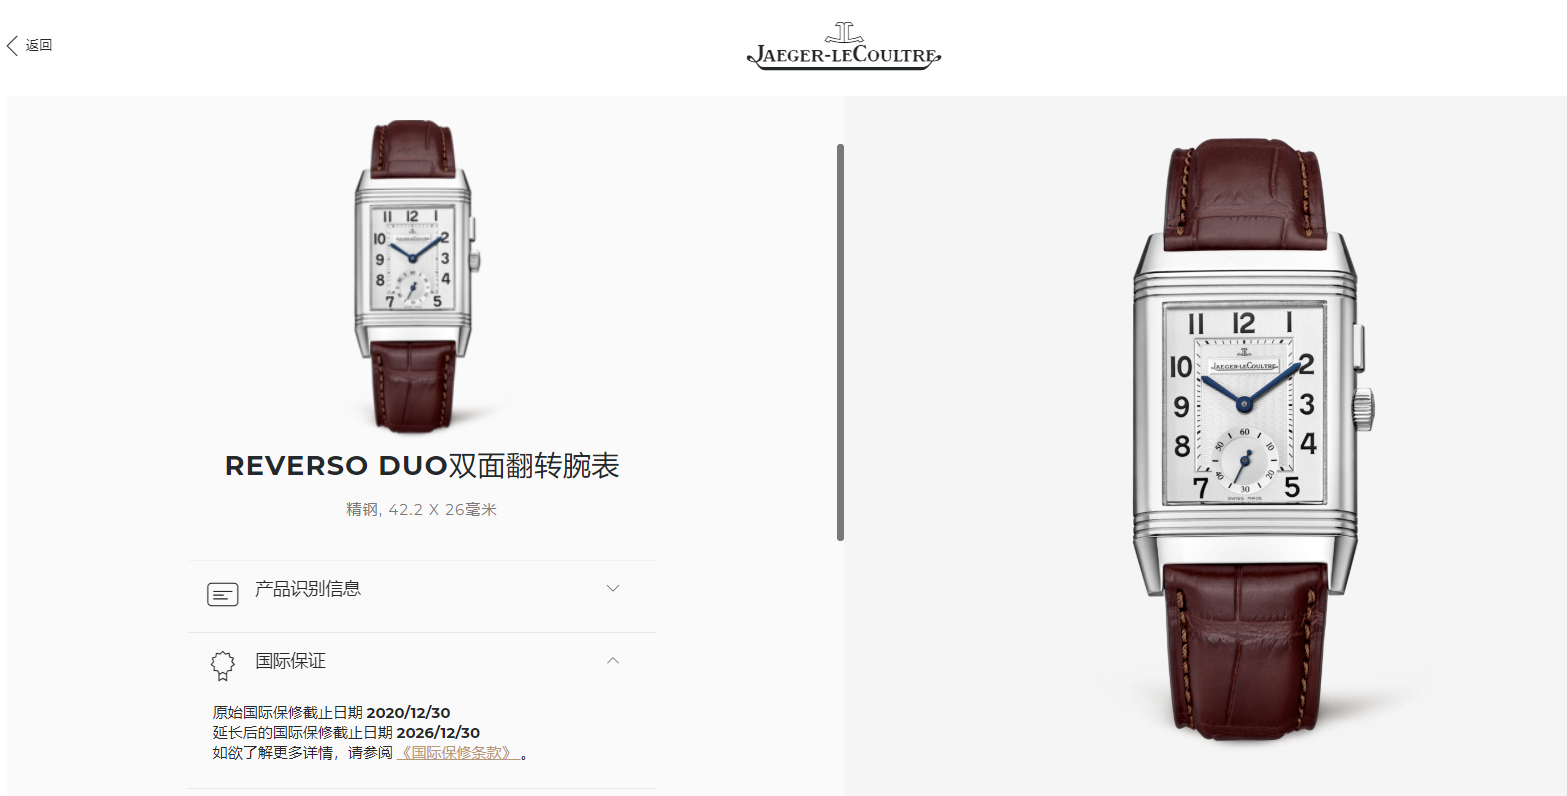The width and height of the screenshot is (1567, 796).
Task: Select the 返回 back label
Action: [x=39, y=45]
